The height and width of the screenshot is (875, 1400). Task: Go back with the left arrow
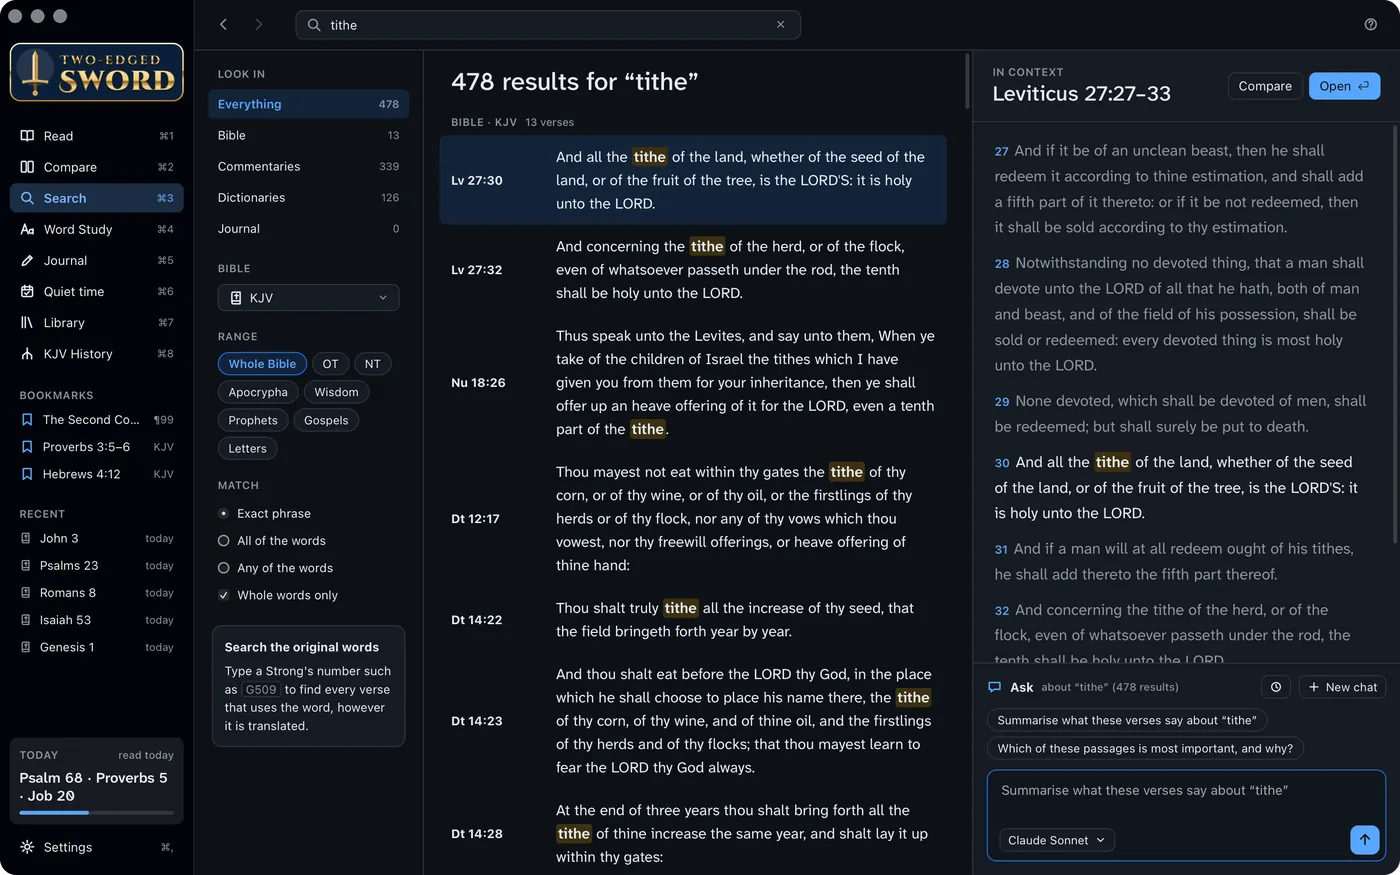[x=223, y=24]
